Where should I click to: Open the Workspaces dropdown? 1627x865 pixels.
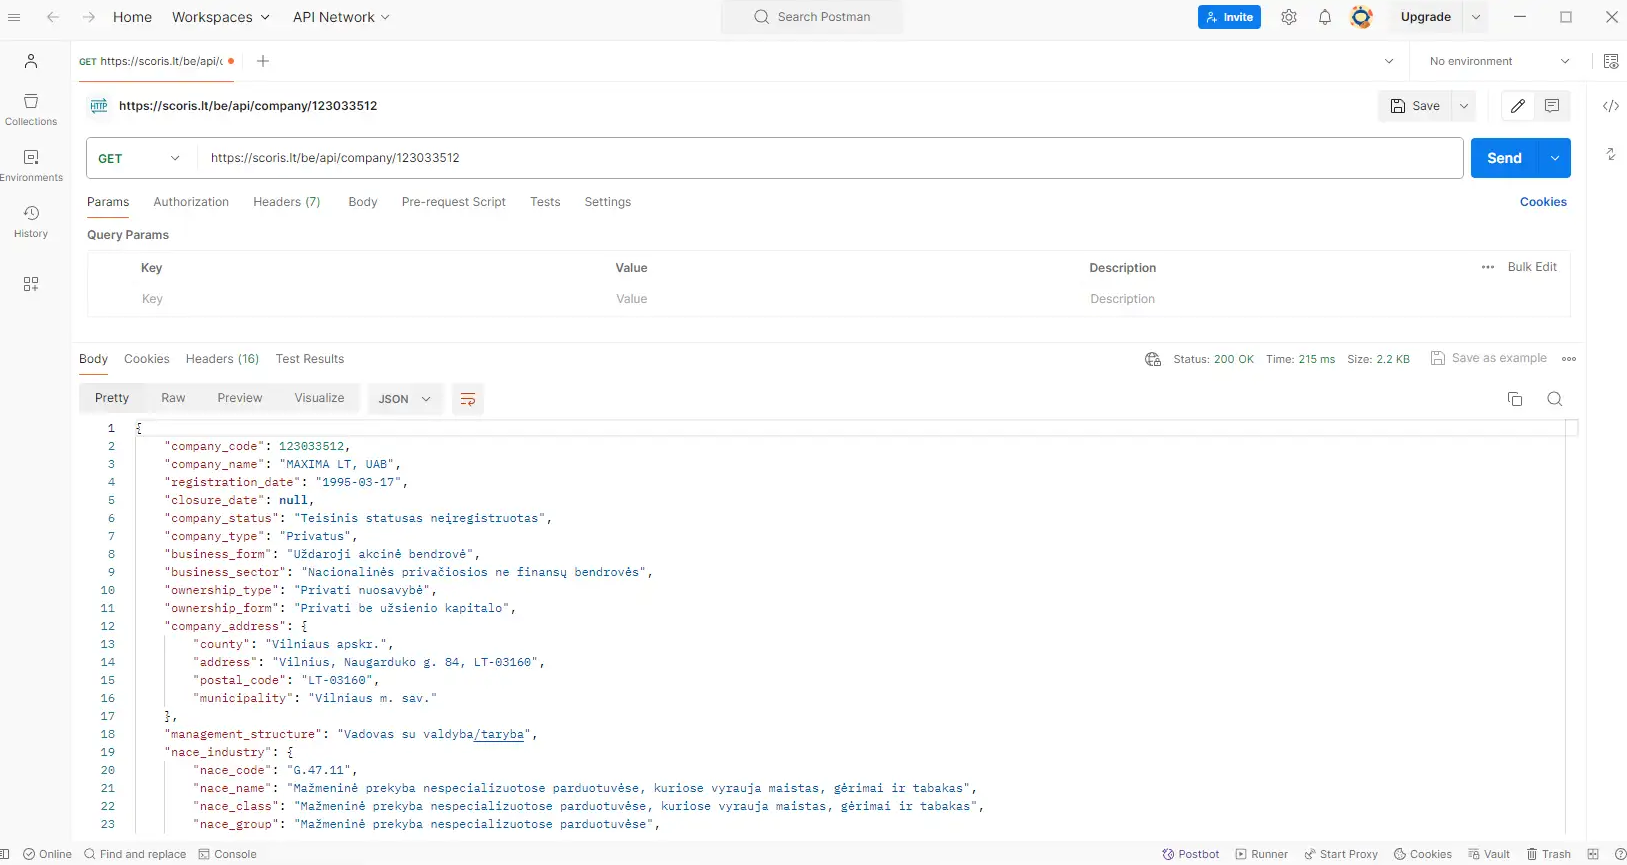pyautogui.click(x=221, y=17)
